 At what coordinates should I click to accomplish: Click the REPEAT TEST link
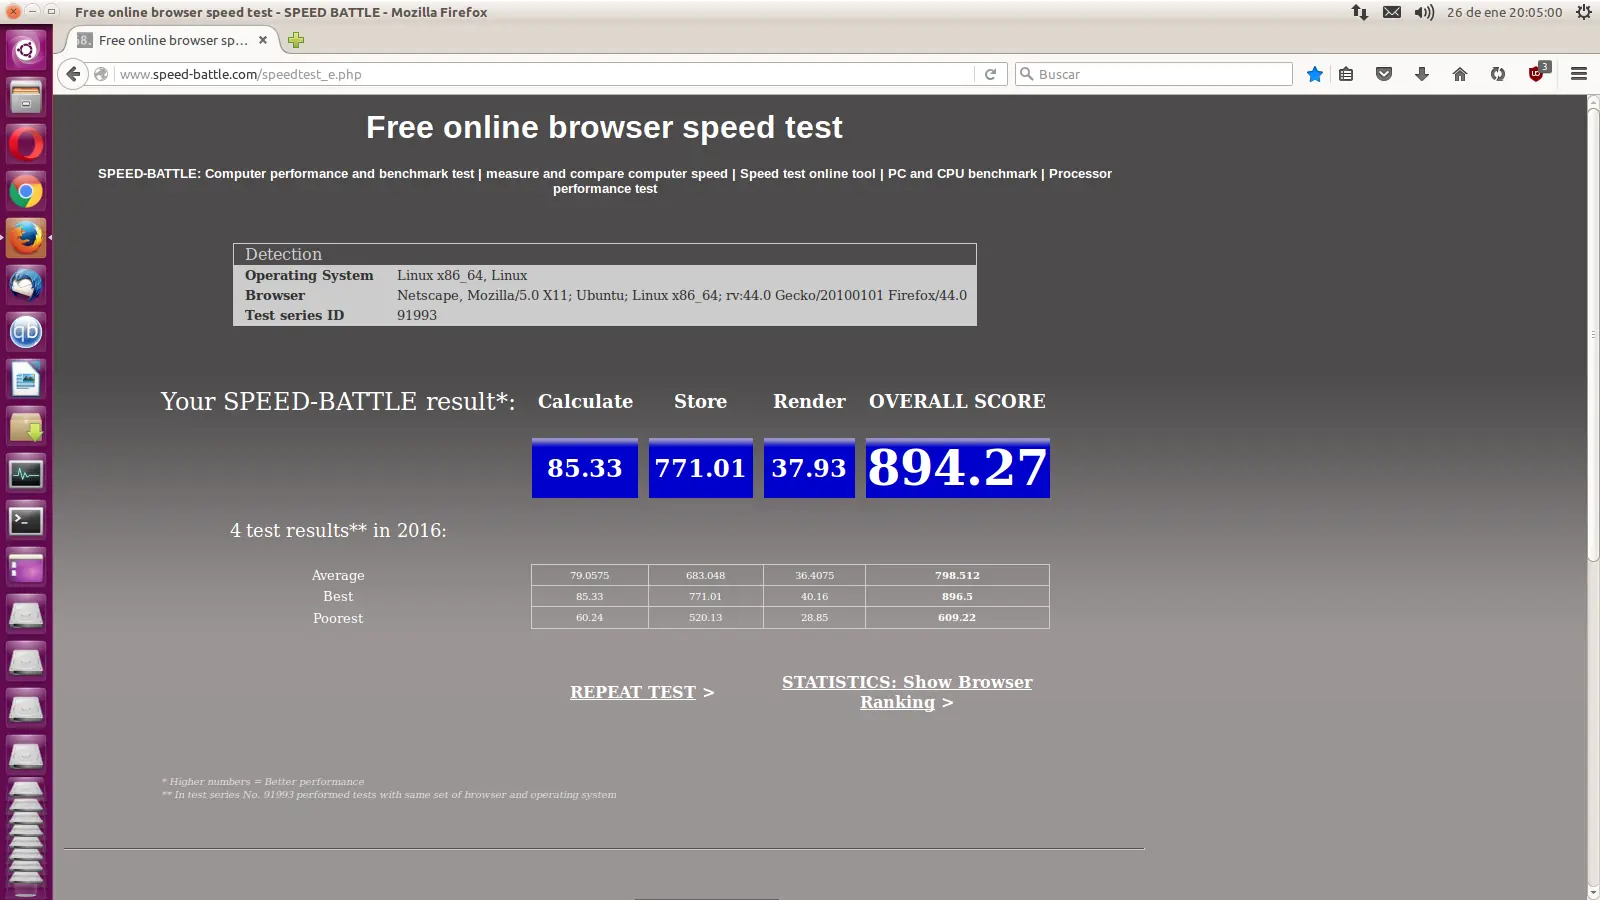point(633,691)
